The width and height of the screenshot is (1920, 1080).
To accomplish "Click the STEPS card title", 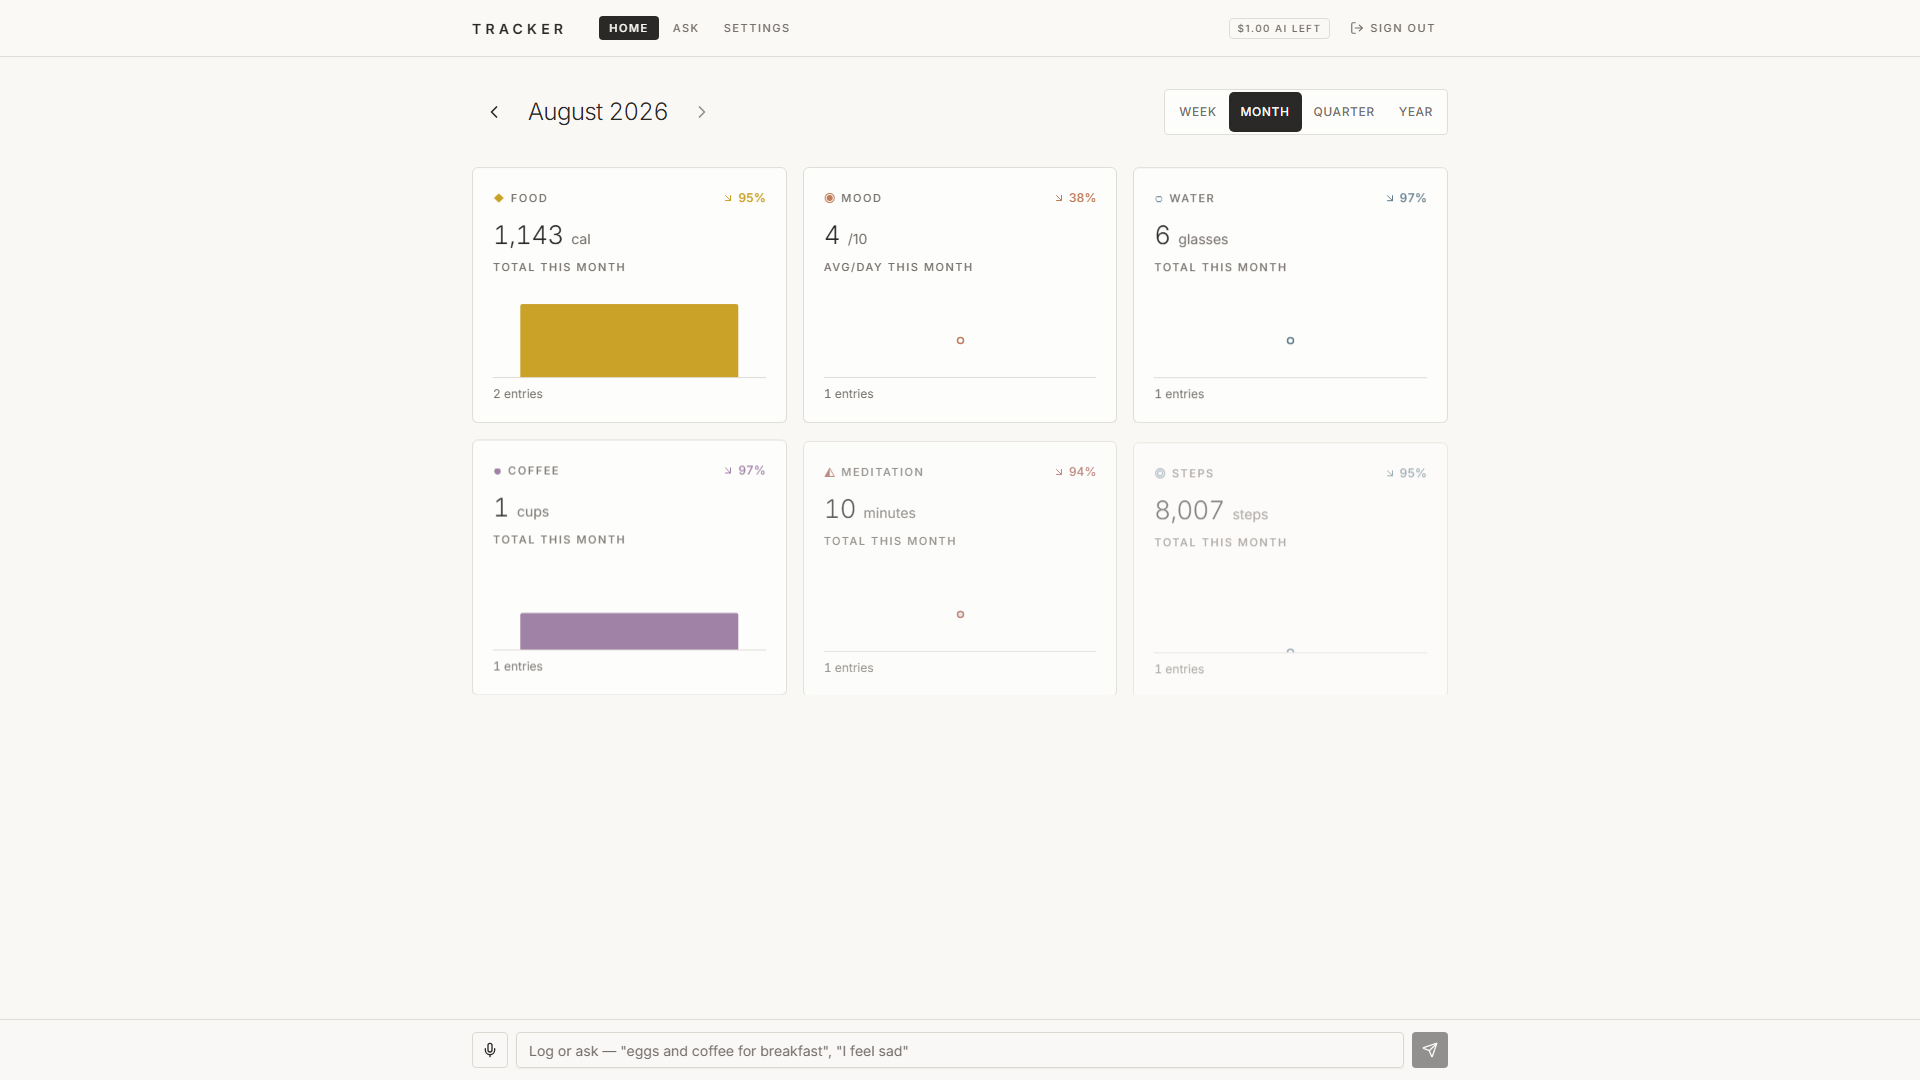I will (1193, 473).
